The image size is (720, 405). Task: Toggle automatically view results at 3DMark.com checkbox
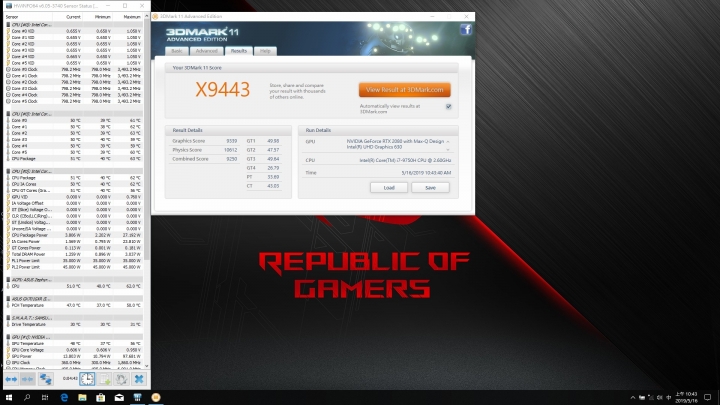click(449, 107)
